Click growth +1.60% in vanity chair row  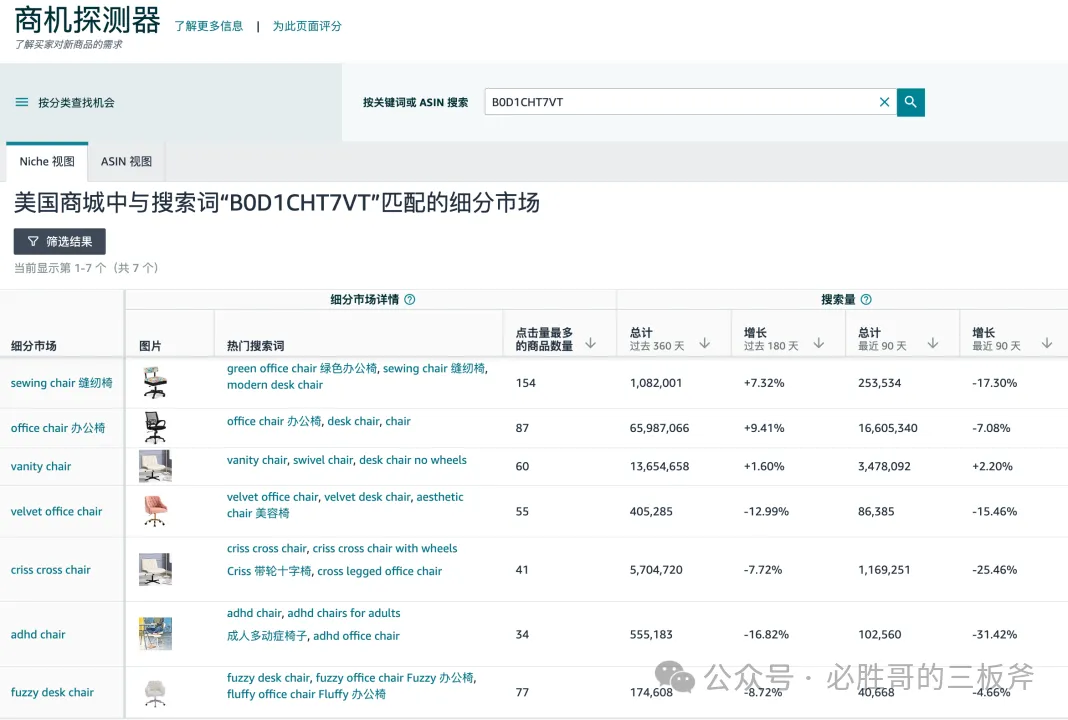click(x=764, y=466)
